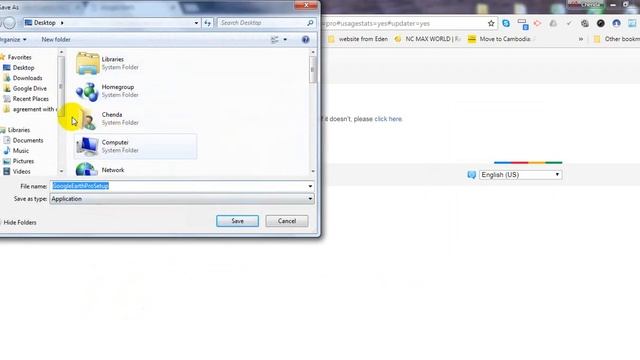Click the search magnifier icon
The image size is (640, 360).
point(310,23)
